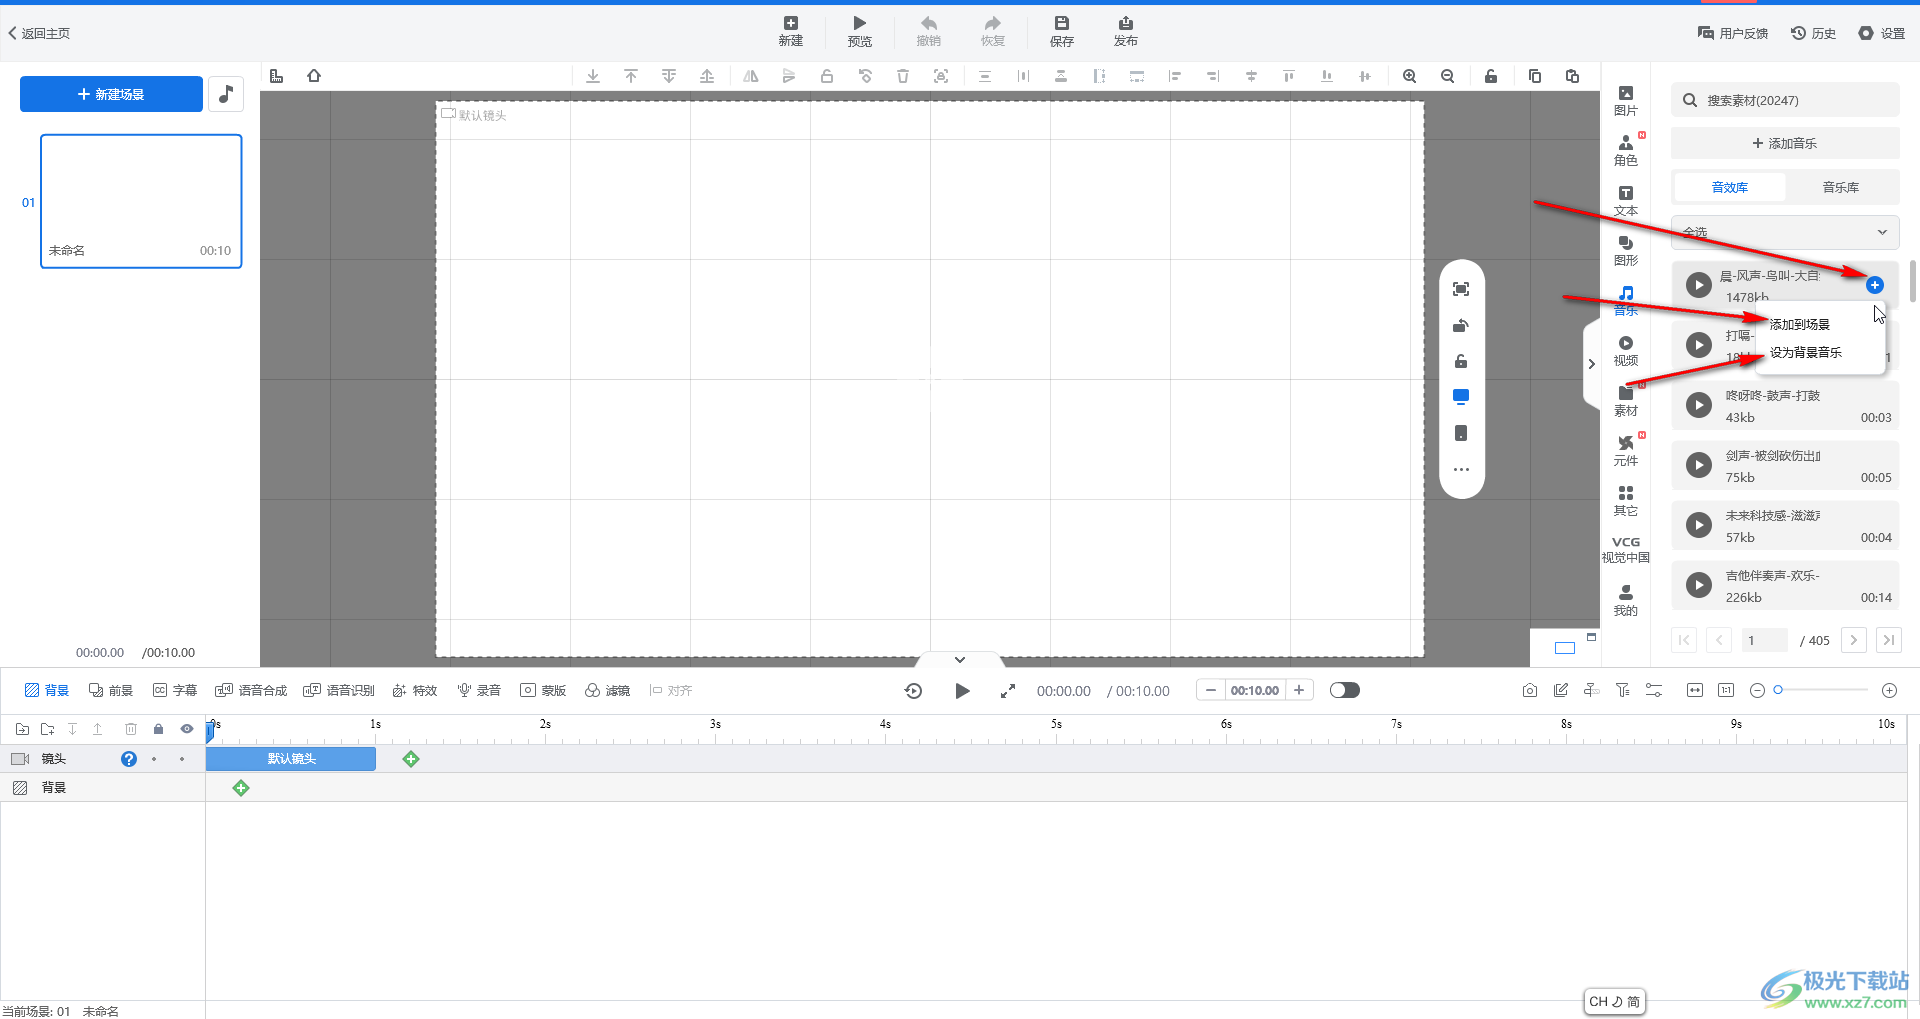Switch to the 音效库 tab

pos(1729,187)
